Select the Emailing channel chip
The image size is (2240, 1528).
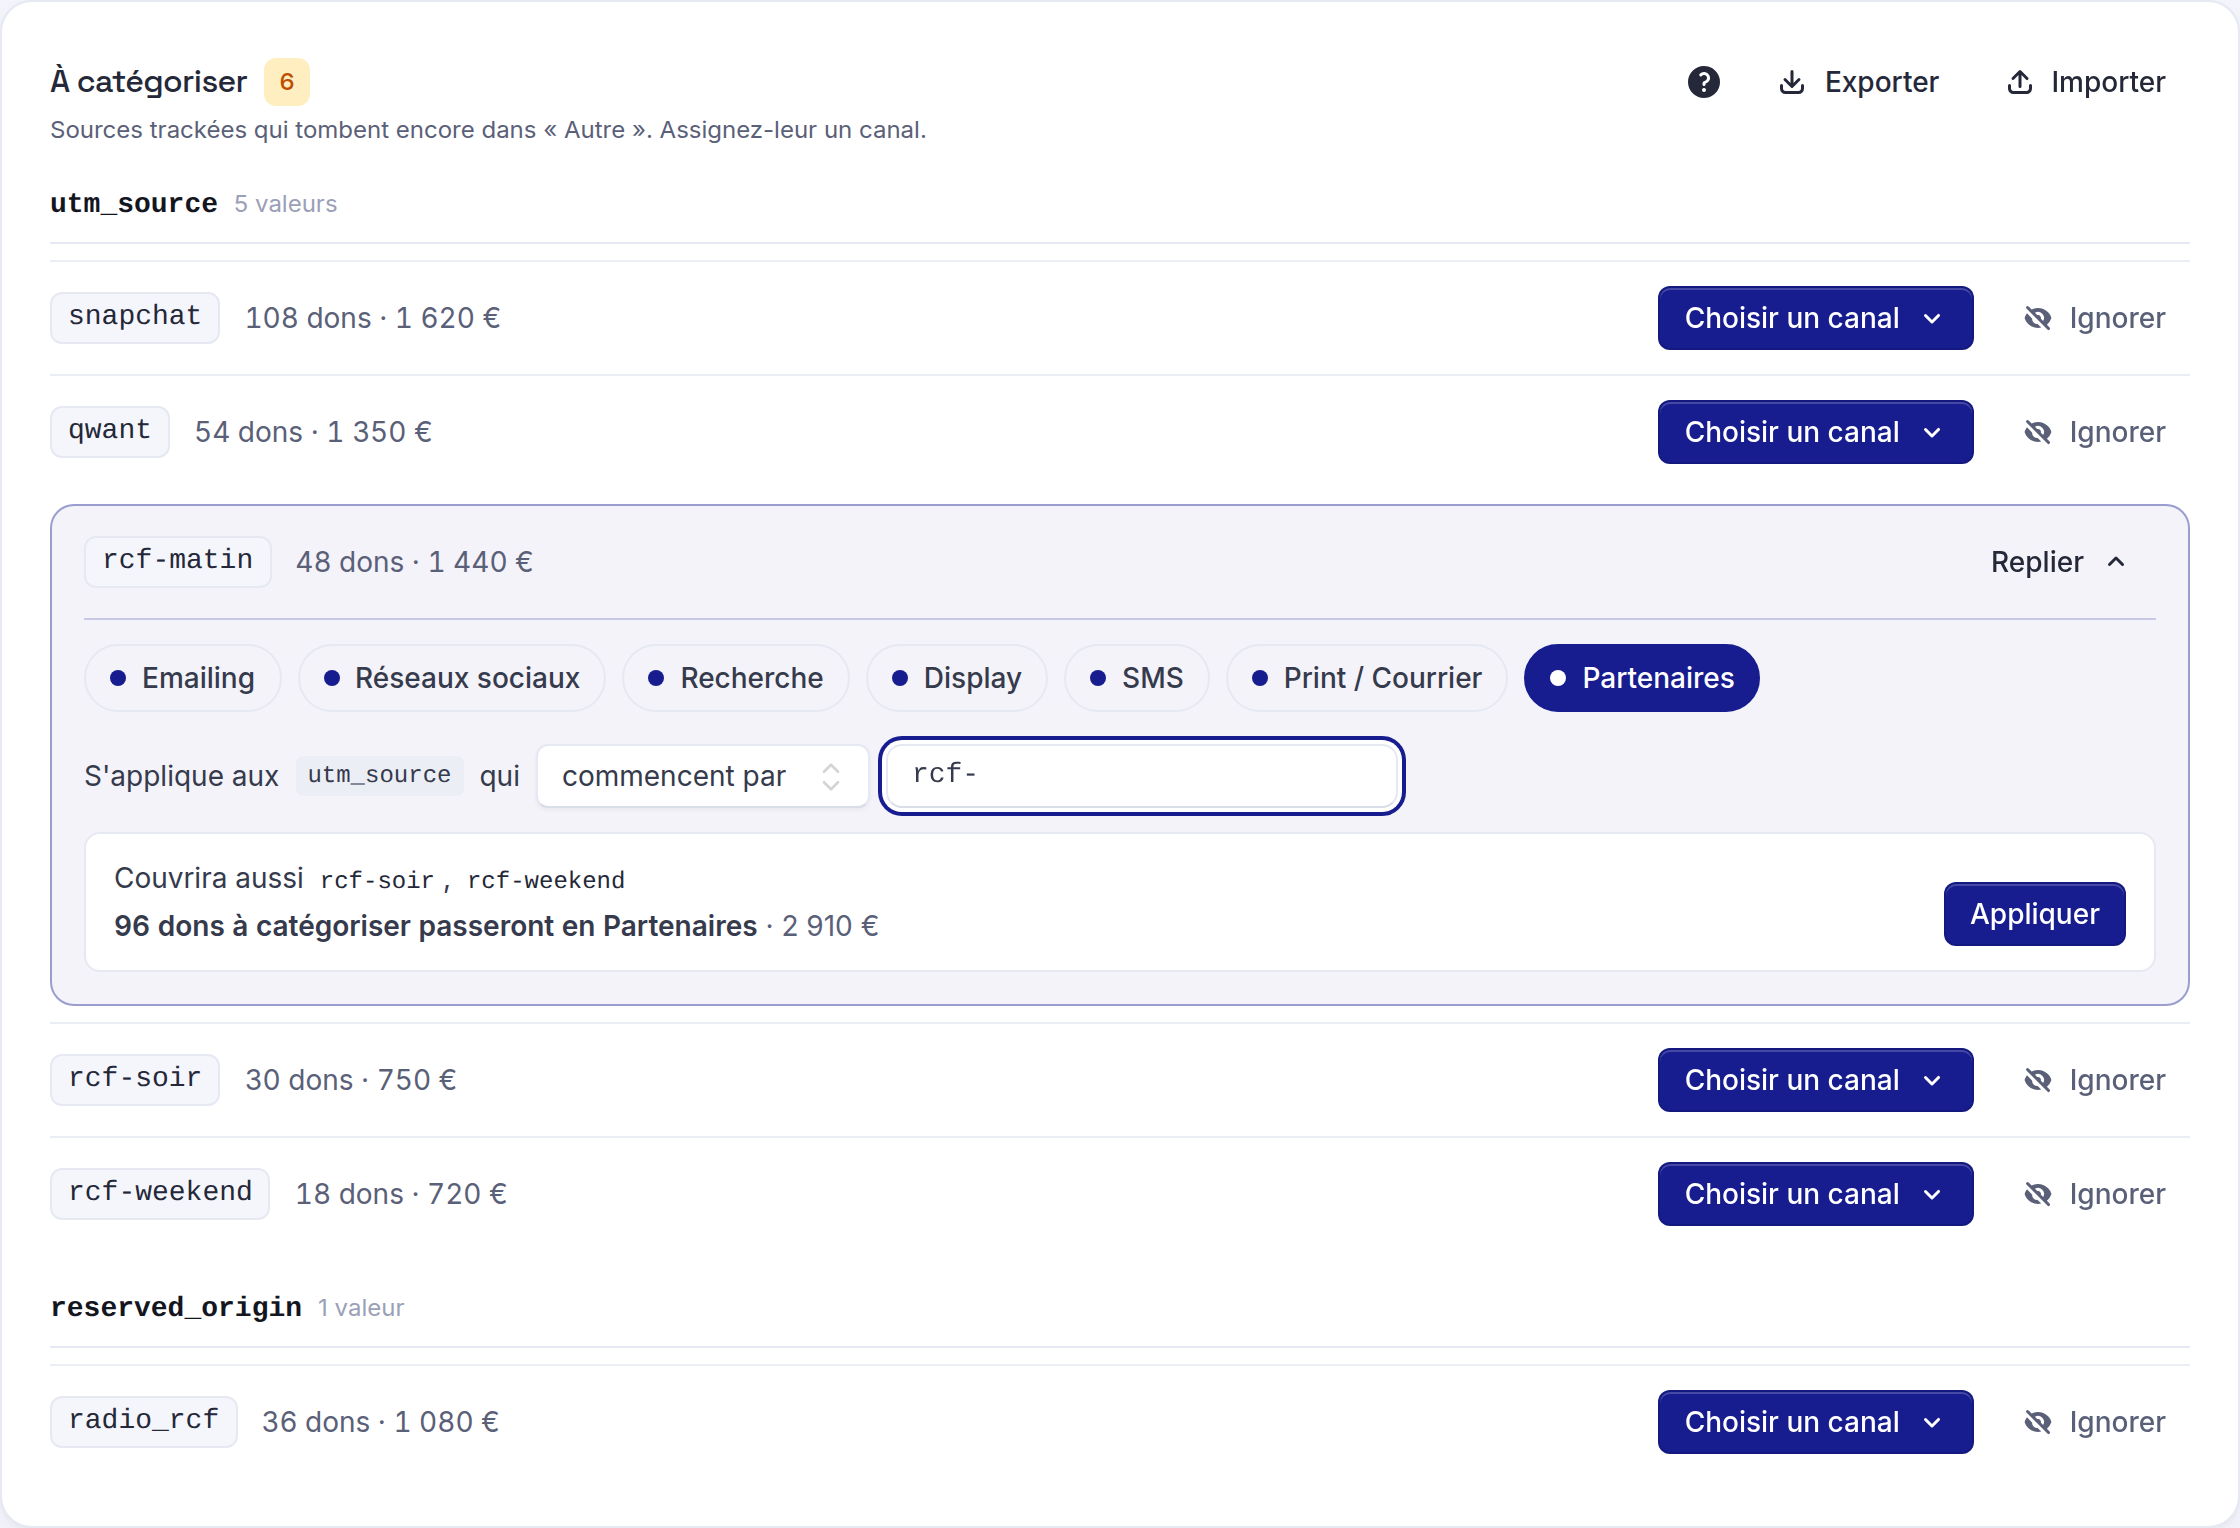(182, 678)
